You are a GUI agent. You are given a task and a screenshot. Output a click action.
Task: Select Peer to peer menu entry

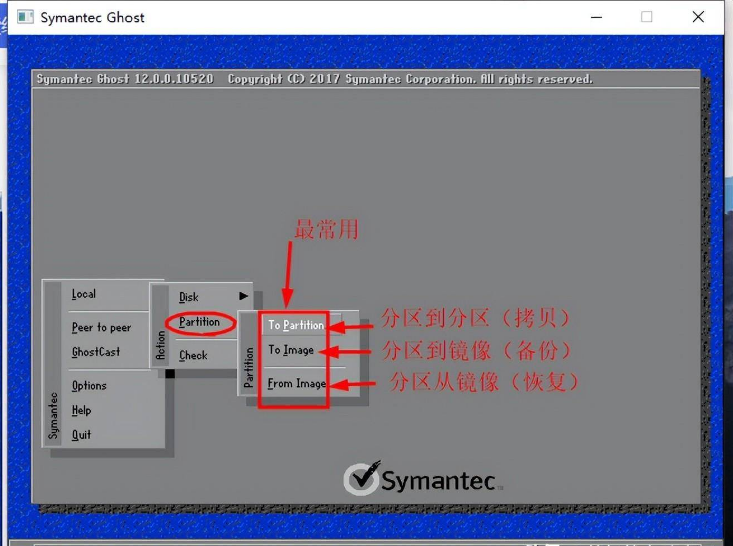point(101,328)
